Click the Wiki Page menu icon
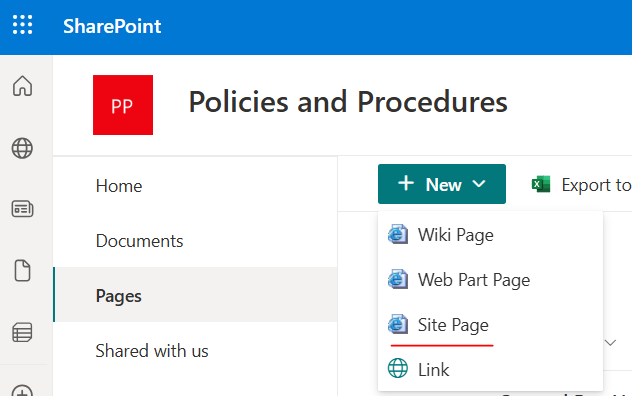Image resolution: width=632 pixels, height=396 pixels. click(x=398, y=234)
